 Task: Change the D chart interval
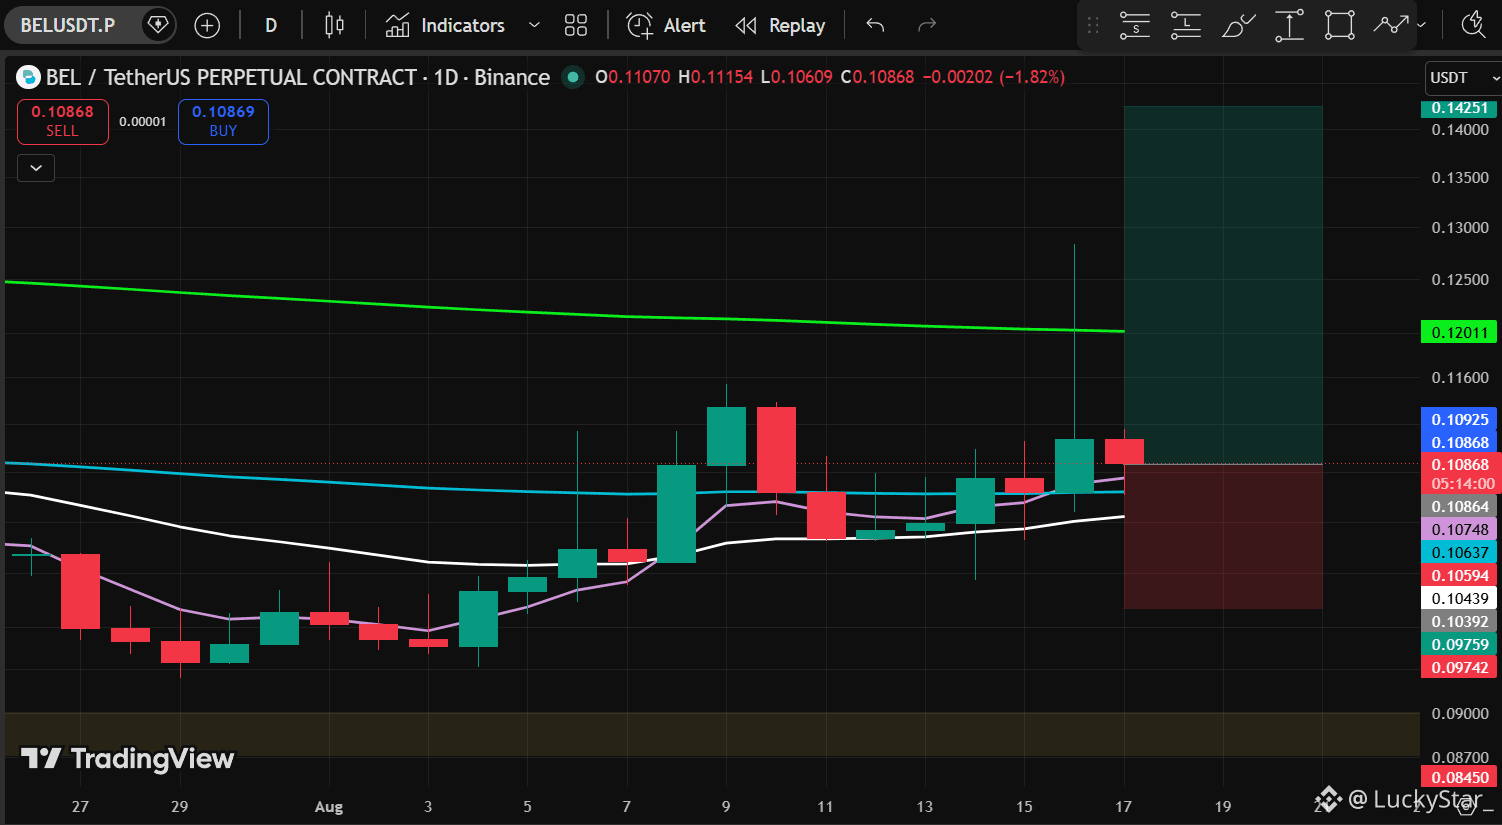click(271, 26)
